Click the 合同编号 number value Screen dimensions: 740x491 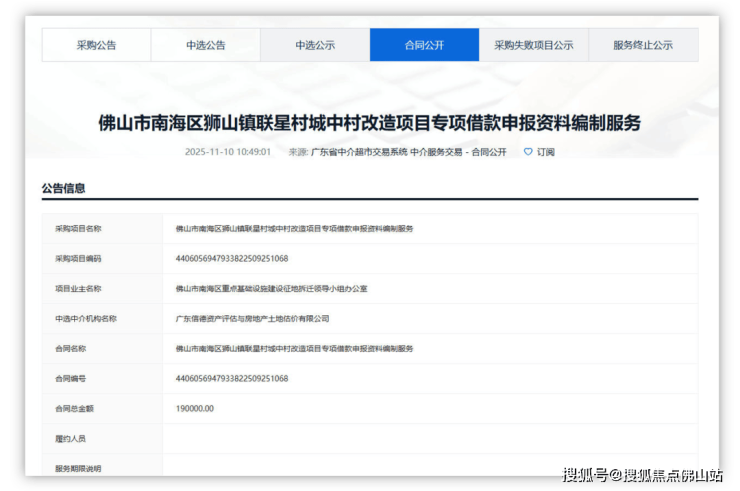232,378
